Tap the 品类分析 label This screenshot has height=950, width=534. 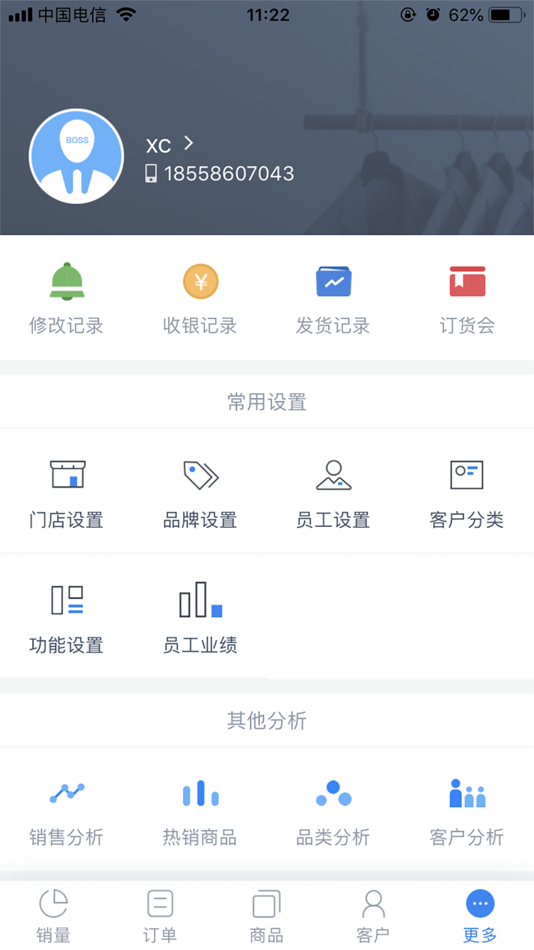tap(333, 837)
